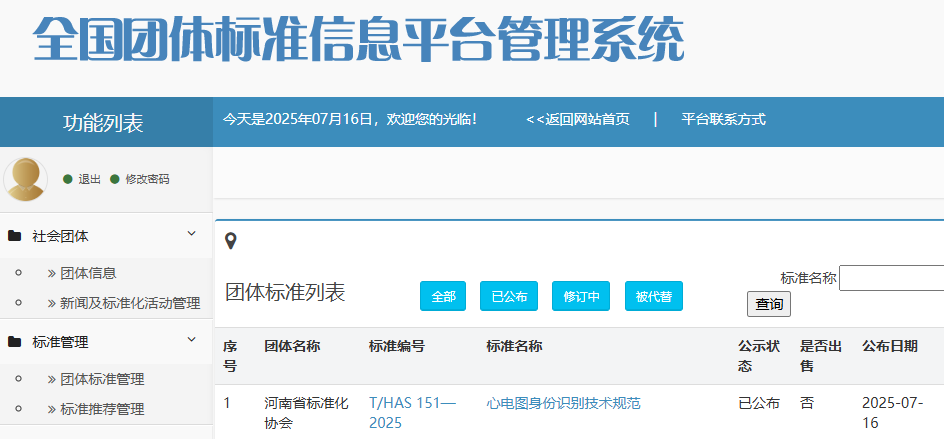Select the 社会团体 section header
This screenshot has height=439, width=944.
[x=106, y=235]
